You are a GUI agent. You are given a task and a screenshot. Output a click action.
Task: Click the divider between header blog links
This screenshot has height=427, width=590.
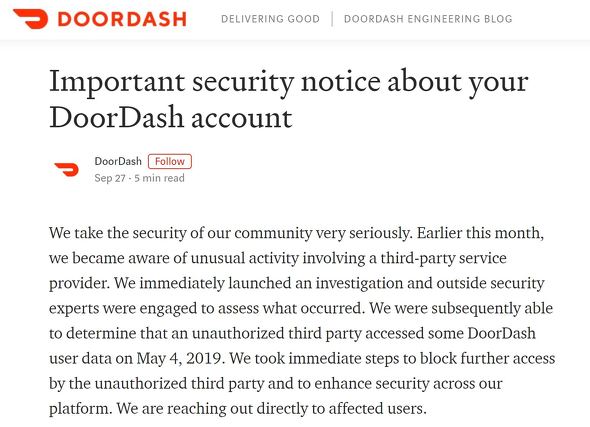pos(332,19)
